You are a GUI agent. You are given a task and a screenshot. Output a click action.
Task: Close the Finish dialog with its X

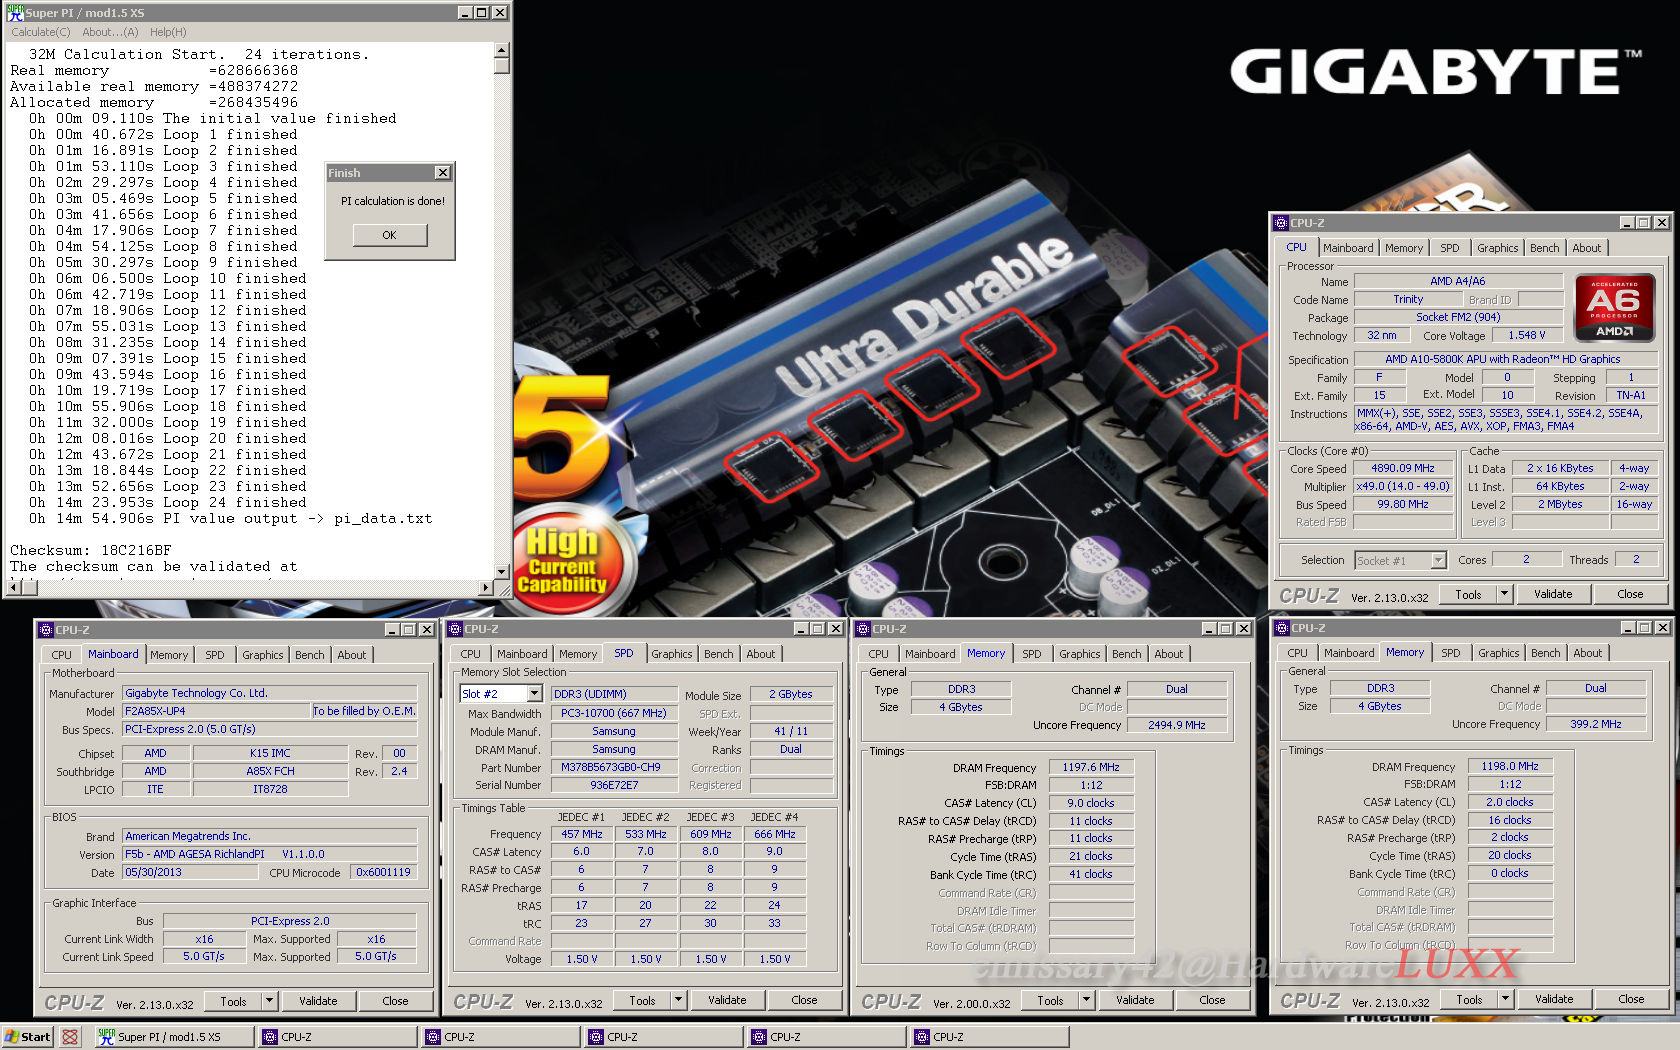tap(442, 173)
